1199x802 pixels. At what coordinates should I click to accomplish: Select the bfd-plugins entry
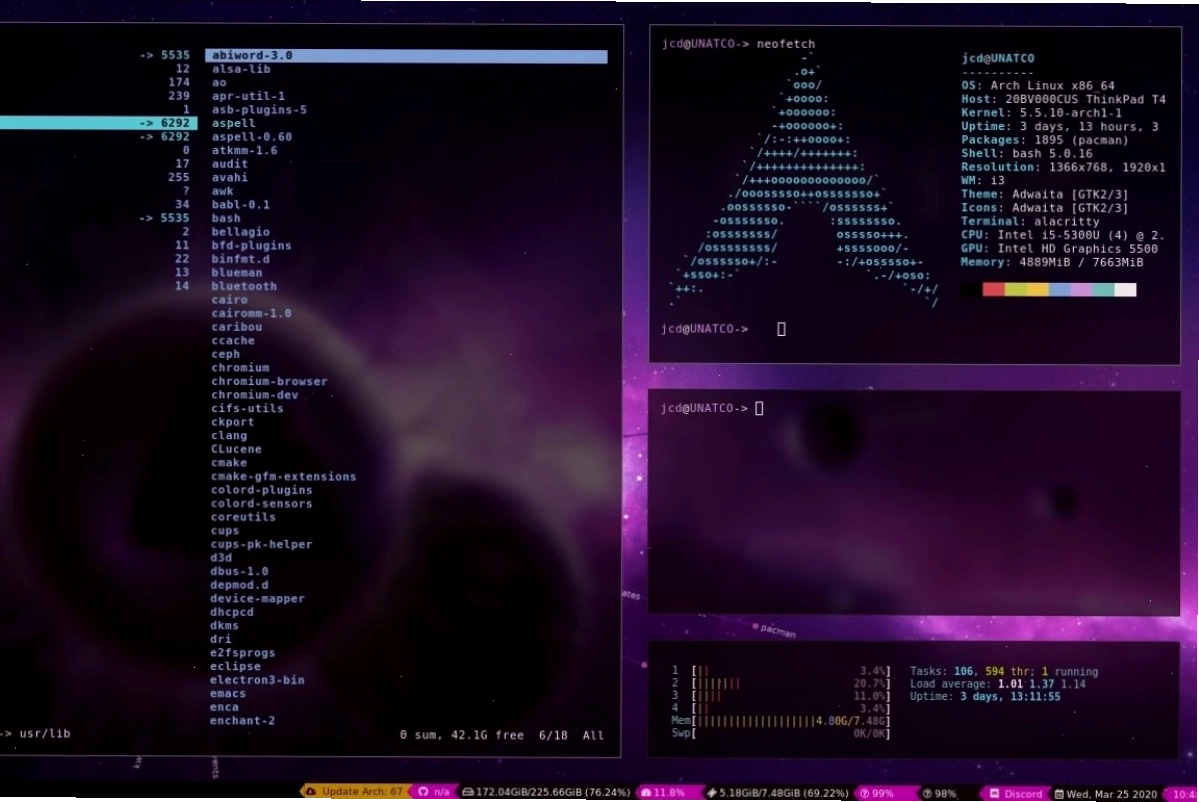[x=252, y=245]
